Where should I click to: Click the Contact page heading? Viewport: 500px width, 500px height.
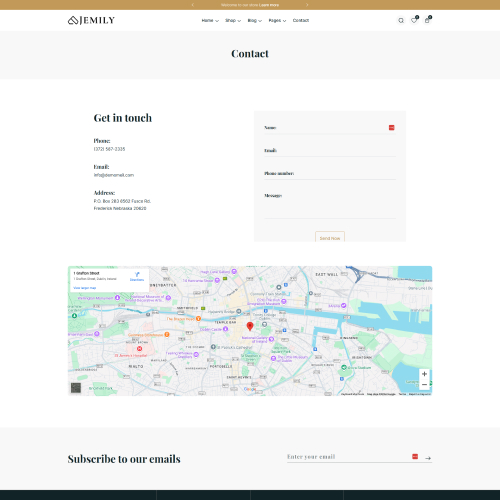point(250,54)
